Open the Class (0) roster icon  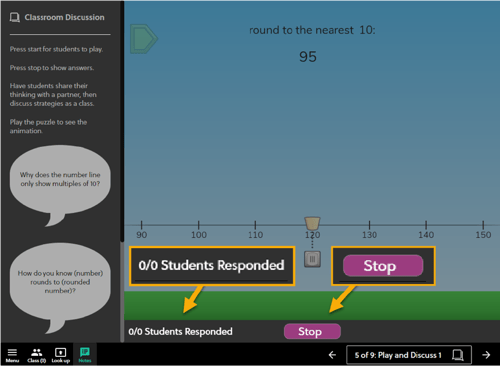click(x=36, y=355)
